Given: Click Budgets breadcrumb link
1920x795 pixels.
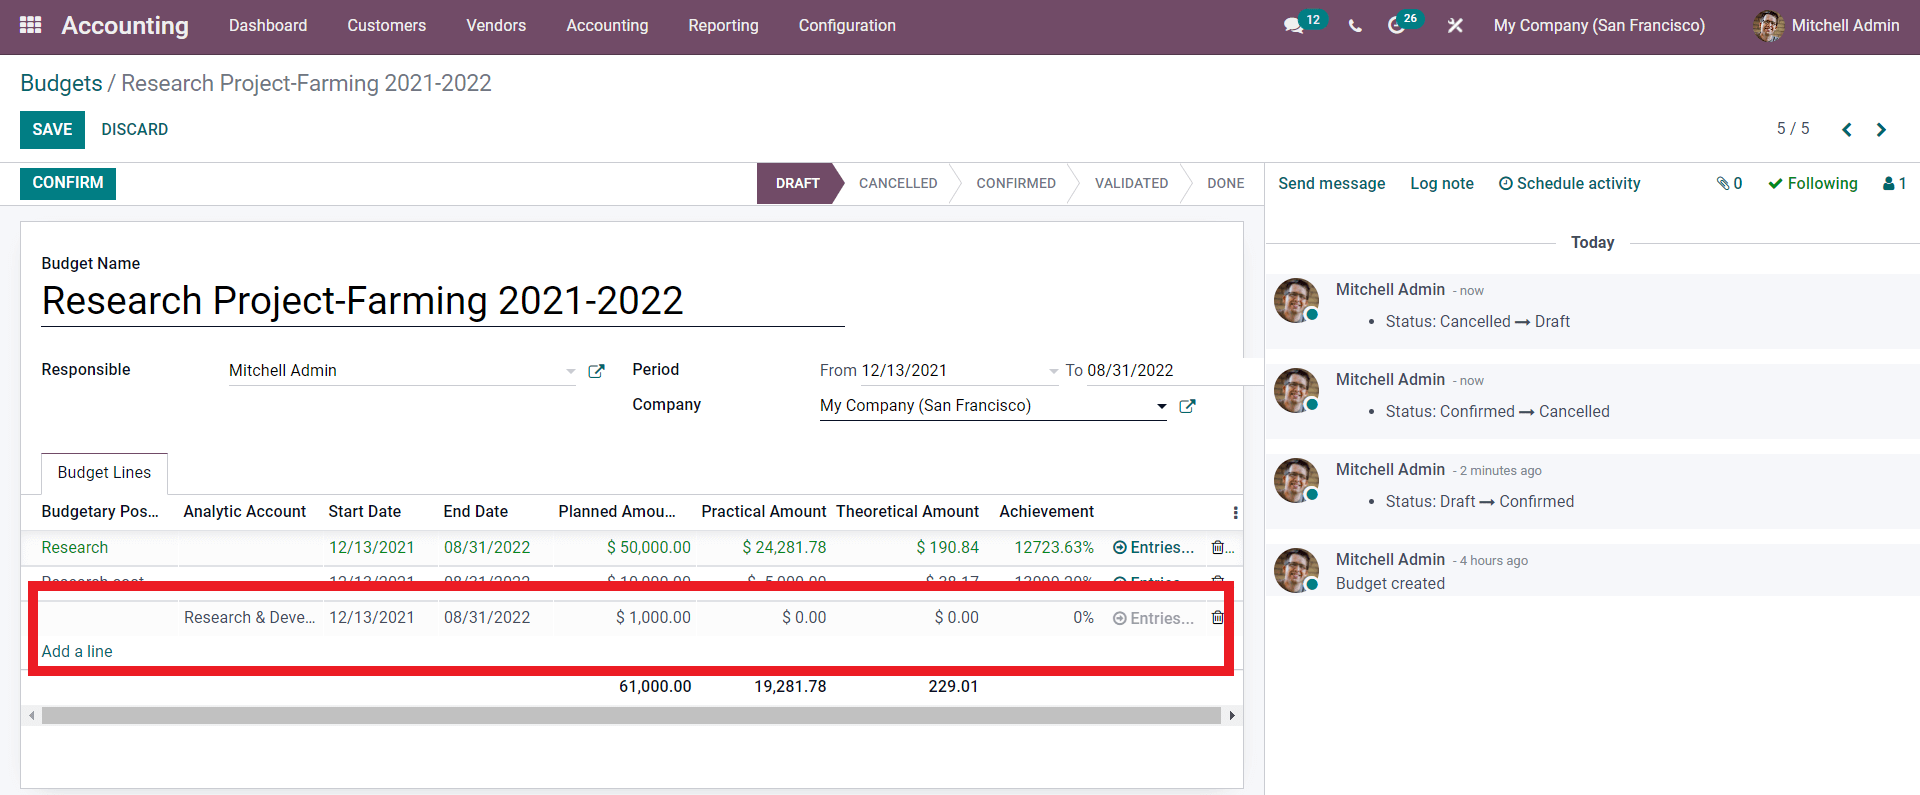Looking at the screenshot, I should point(61,83).
